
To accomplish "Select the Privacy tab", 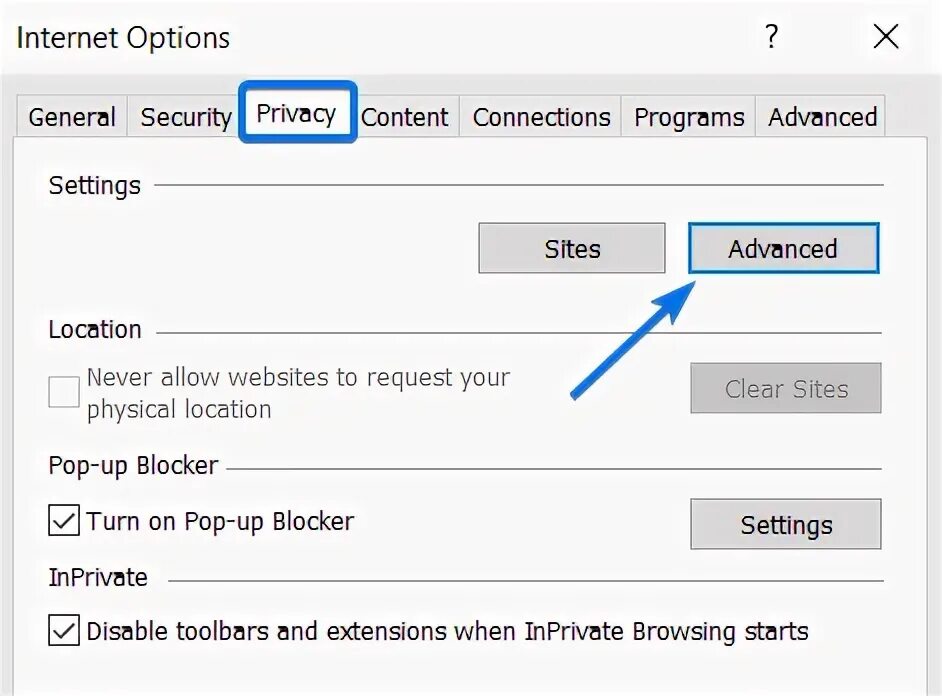I will pyautogui.click(x=296, y=113).
